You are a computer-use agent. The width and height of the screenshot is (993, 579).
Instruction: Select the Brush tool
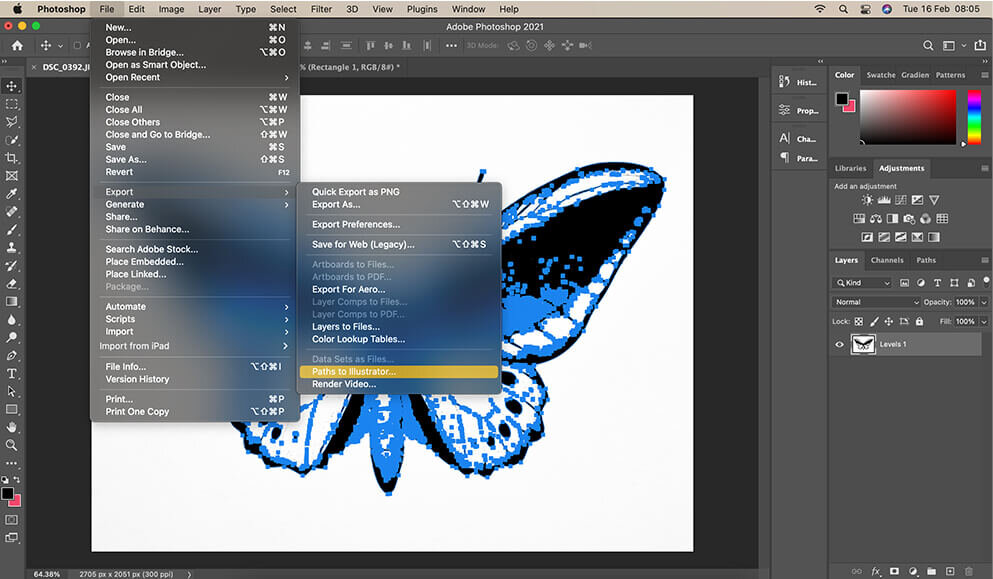click(x=11, y=230)
